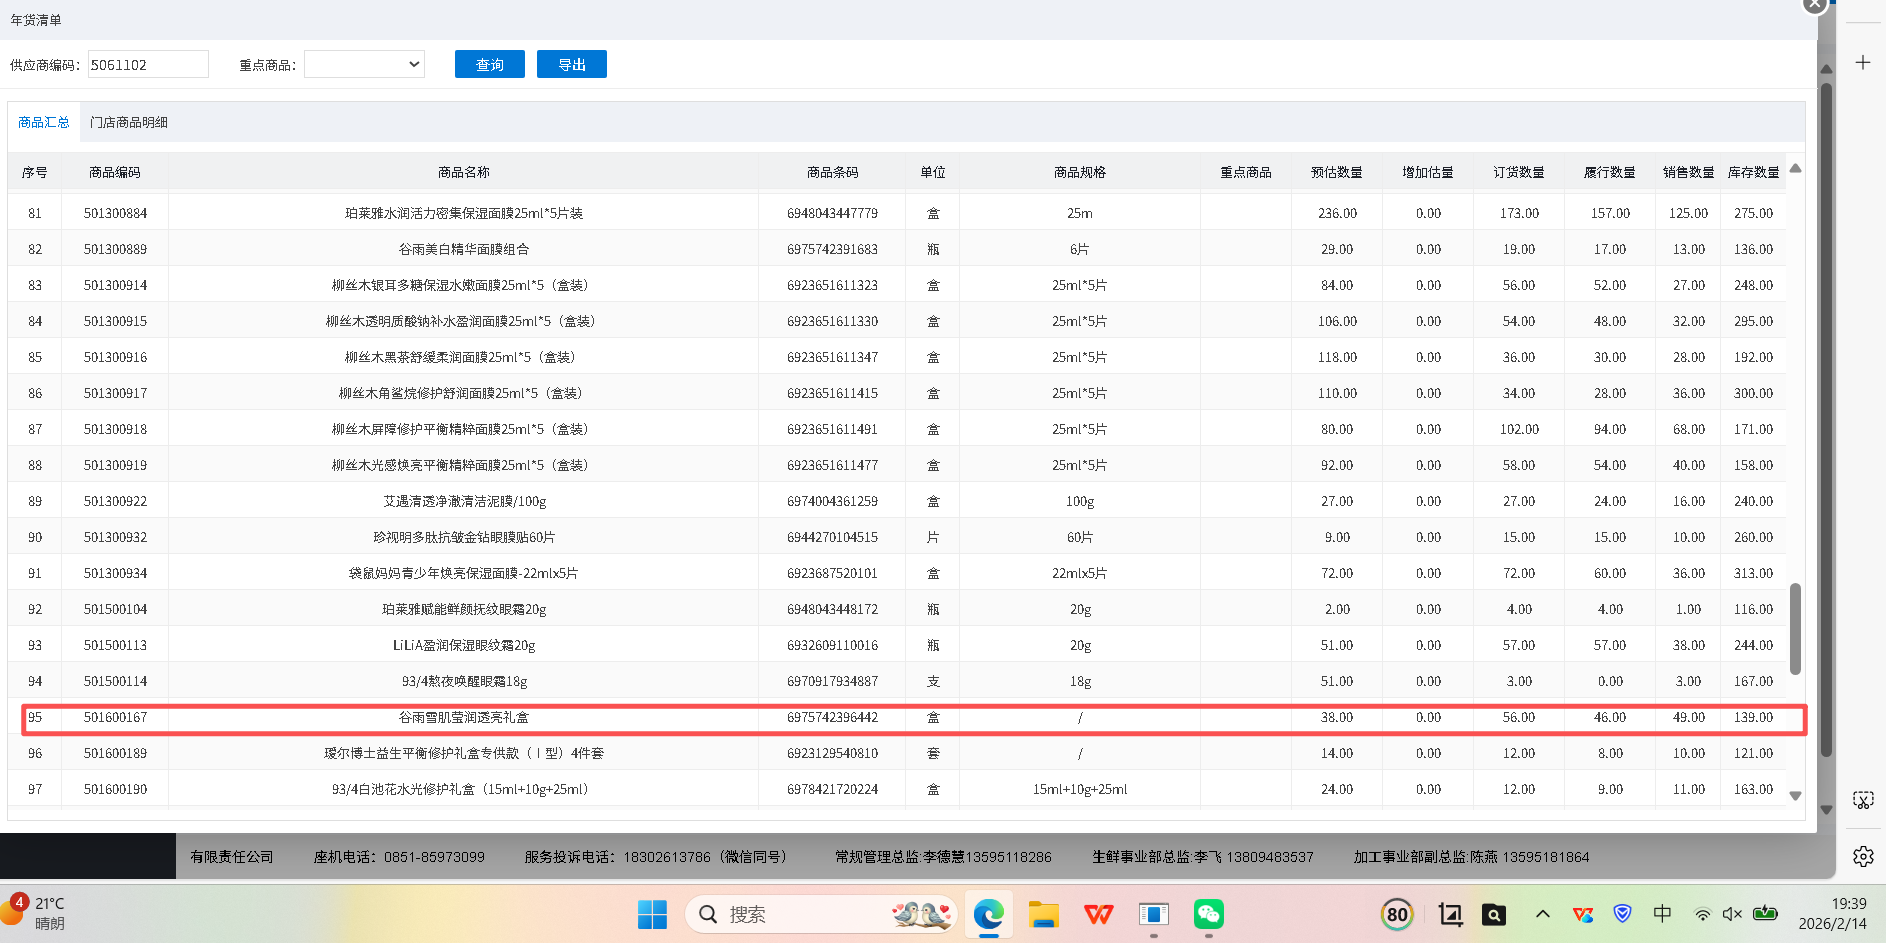
Task: Click the 导出 button
Action: pos(571,65)
